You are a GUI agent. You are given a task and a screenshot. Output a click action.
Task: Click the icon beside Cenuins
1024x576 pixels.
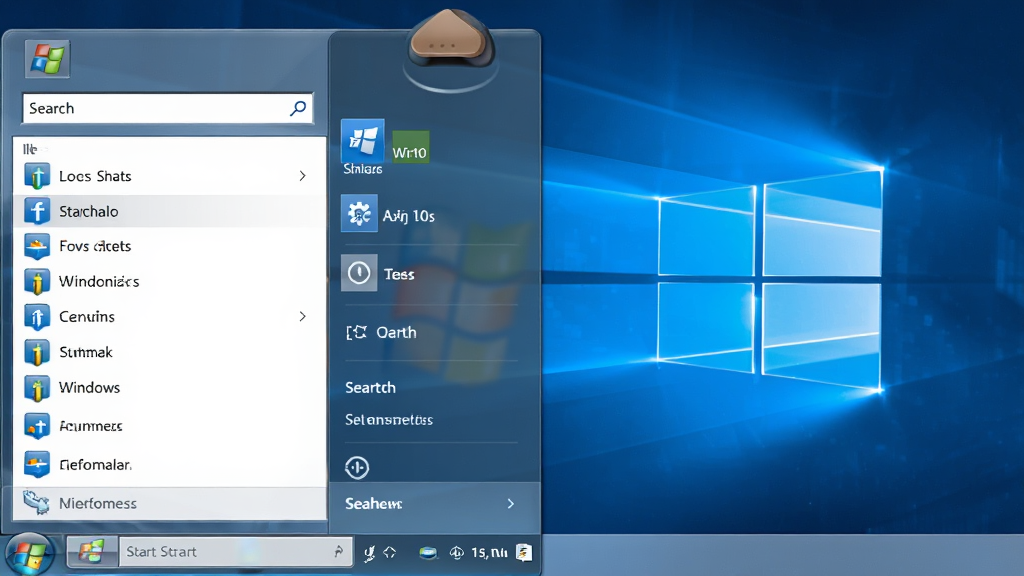click(37, 317)
